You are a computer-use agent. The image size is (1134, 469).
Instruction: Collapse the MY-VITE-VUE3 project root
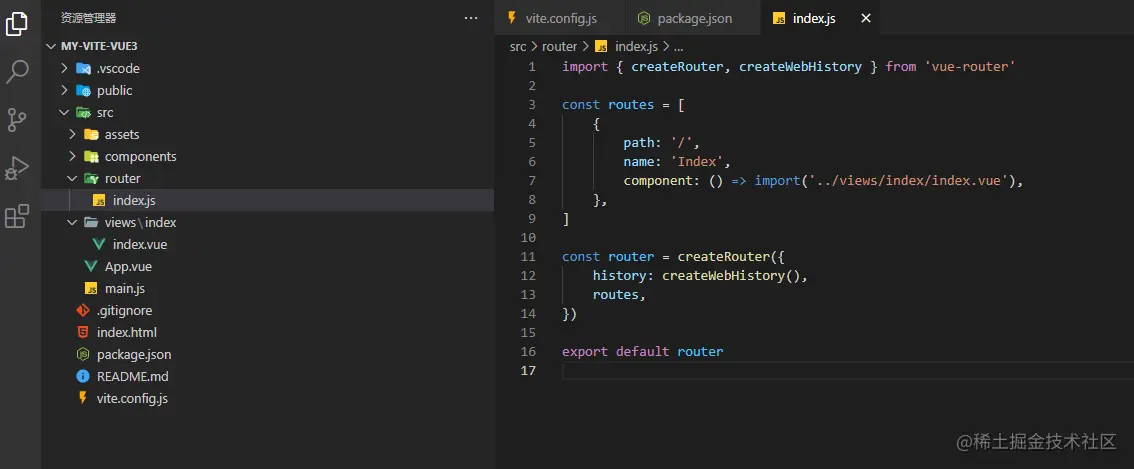(50, 46)
